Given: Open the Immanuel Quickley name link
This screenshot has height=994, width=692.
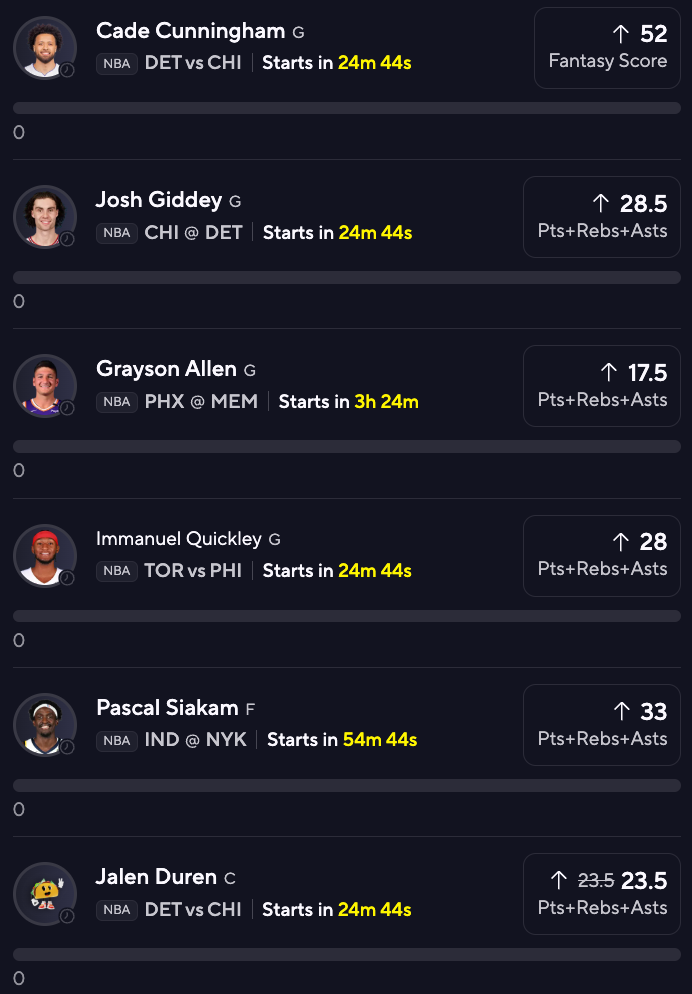Looking at the screenshot, I should pyautogui.click(x=179, y=539).
